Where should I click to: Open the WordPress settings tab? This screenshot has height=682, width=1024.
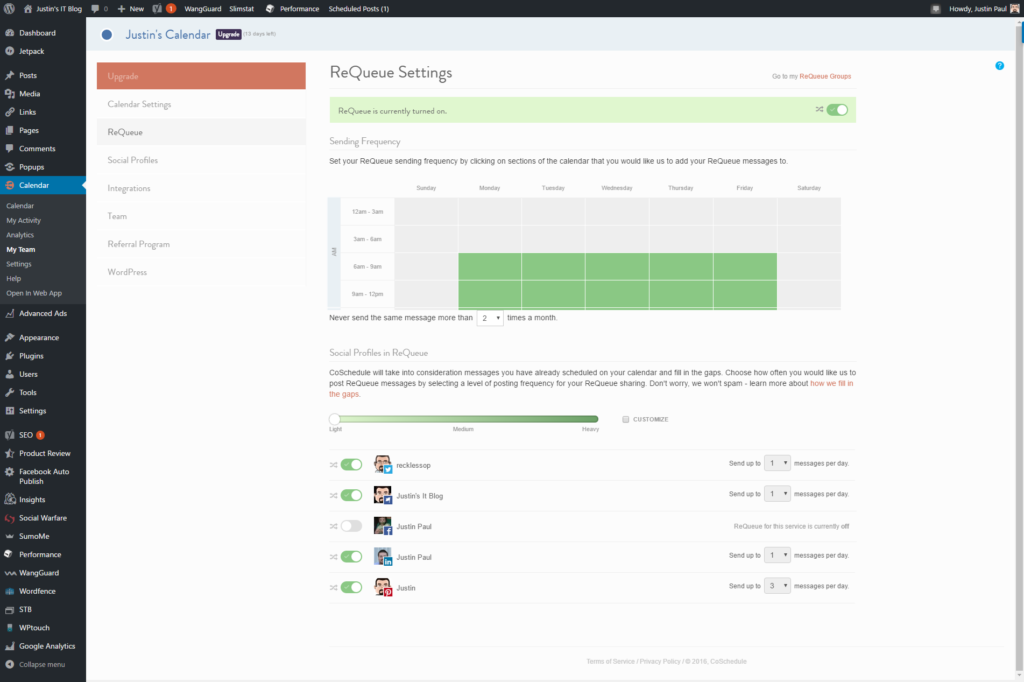[x=201, y=272]
